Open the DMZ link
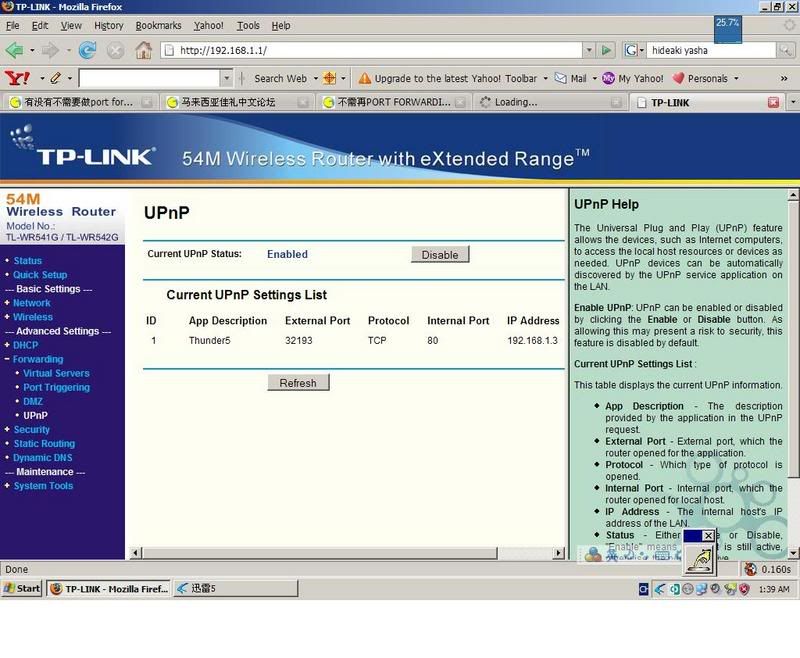The image size is (800, 658). click(33, 401)
